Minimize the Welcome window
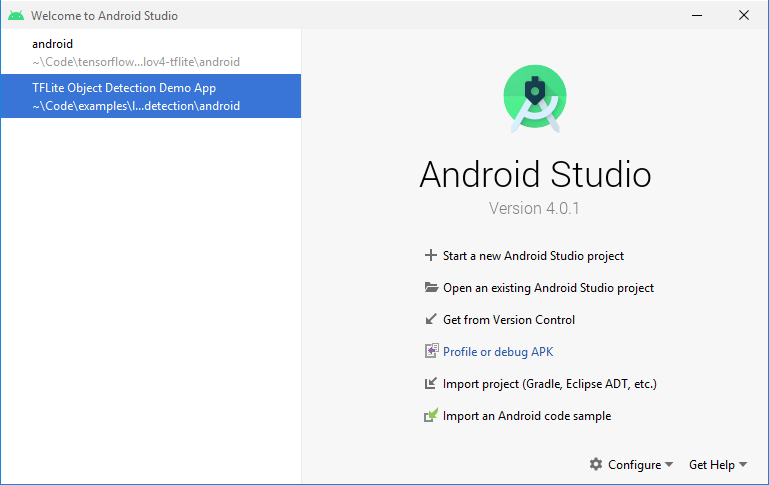Image resolution: width=769 pixels, height=485 pixels. [x=697, y=15]
